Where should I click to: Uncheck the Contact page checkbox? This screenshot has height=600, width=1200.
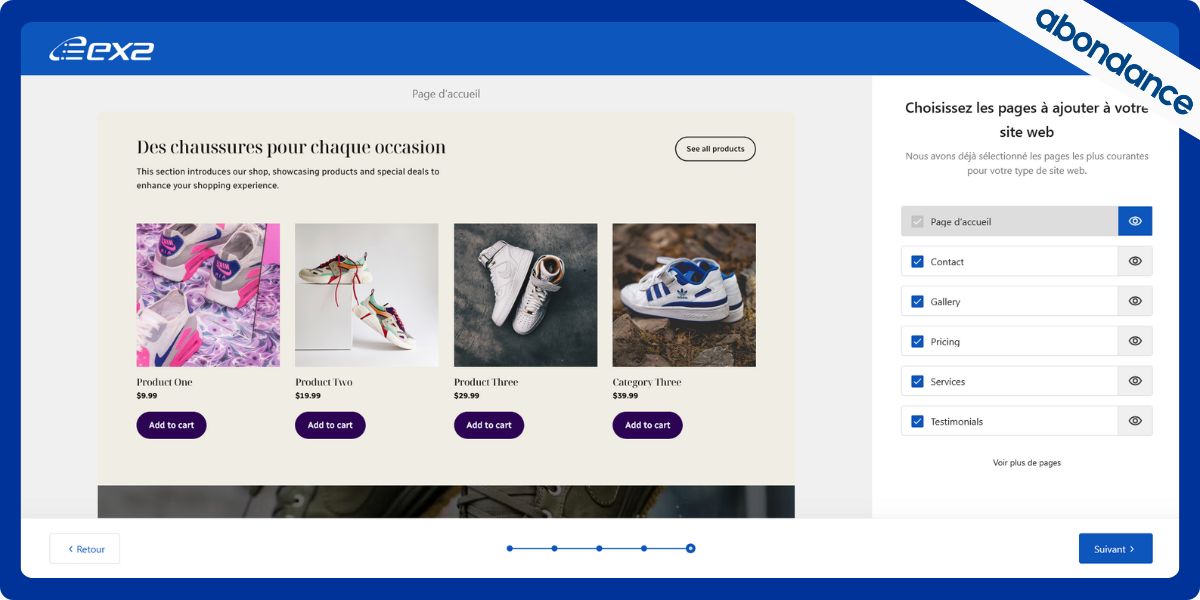[x=917, y=262]
